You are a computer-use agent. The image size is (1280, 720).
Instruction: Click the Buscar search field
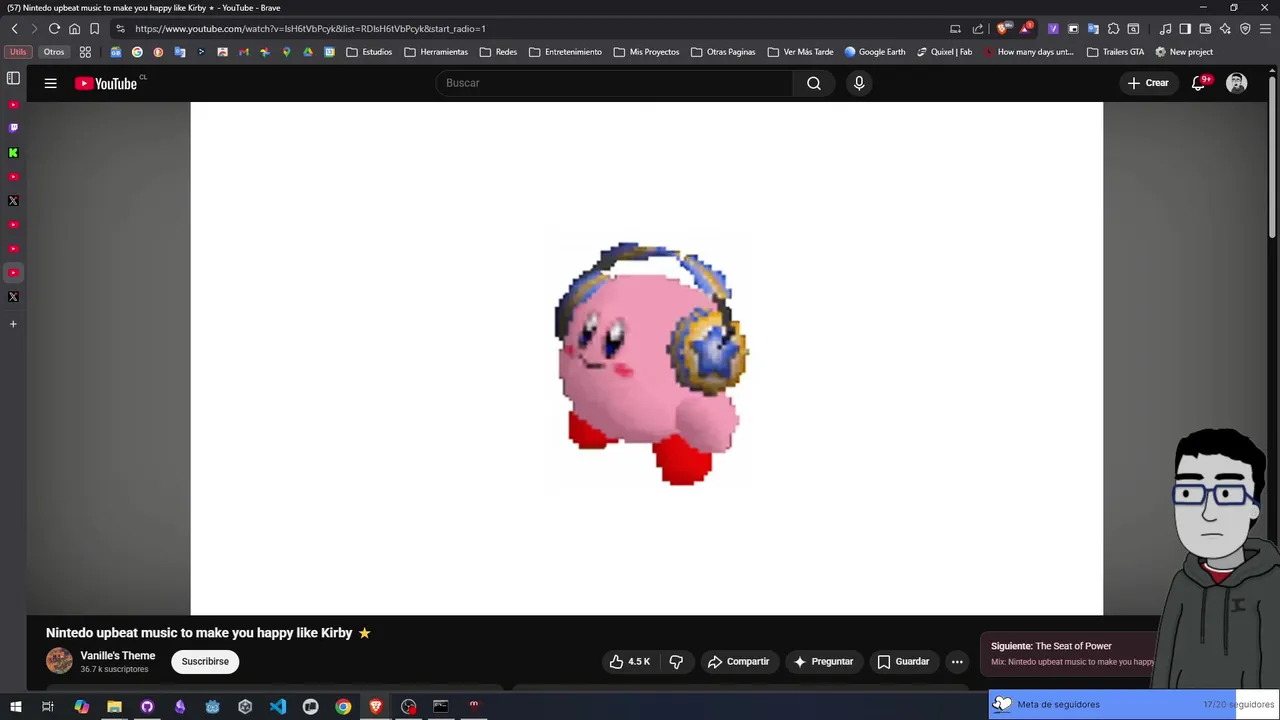pyautogui.click(x=614, y=84)
